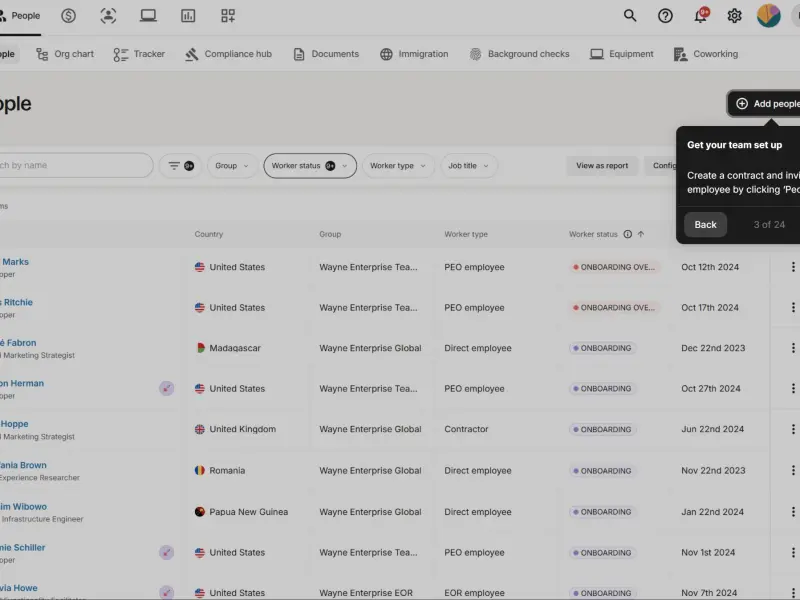Open notifications bell icon
The image size is (800, 600).
[x=701, y=15]
